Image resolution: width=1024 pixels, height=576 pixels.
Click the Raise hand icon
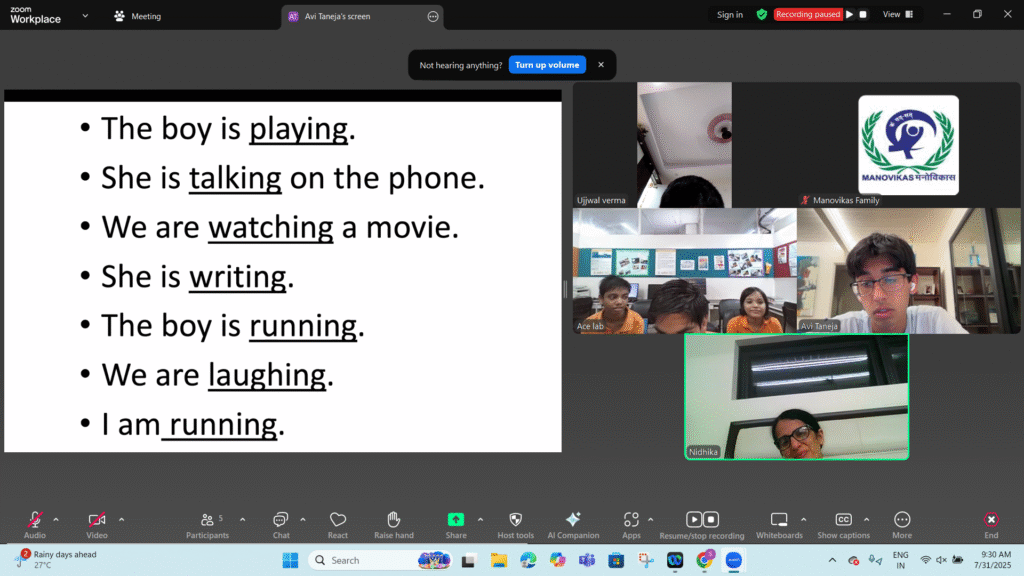[x=394, y=520]
